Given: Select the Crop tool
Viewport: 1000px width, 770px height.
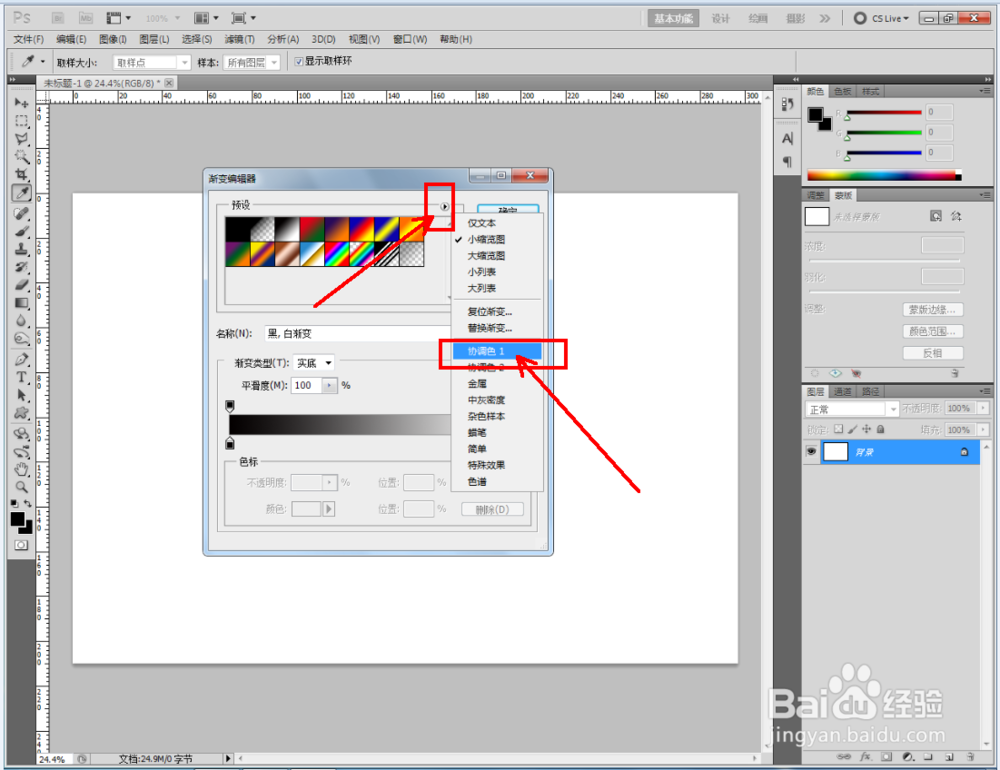Looking at the screenshot, I should coord(21,174).
